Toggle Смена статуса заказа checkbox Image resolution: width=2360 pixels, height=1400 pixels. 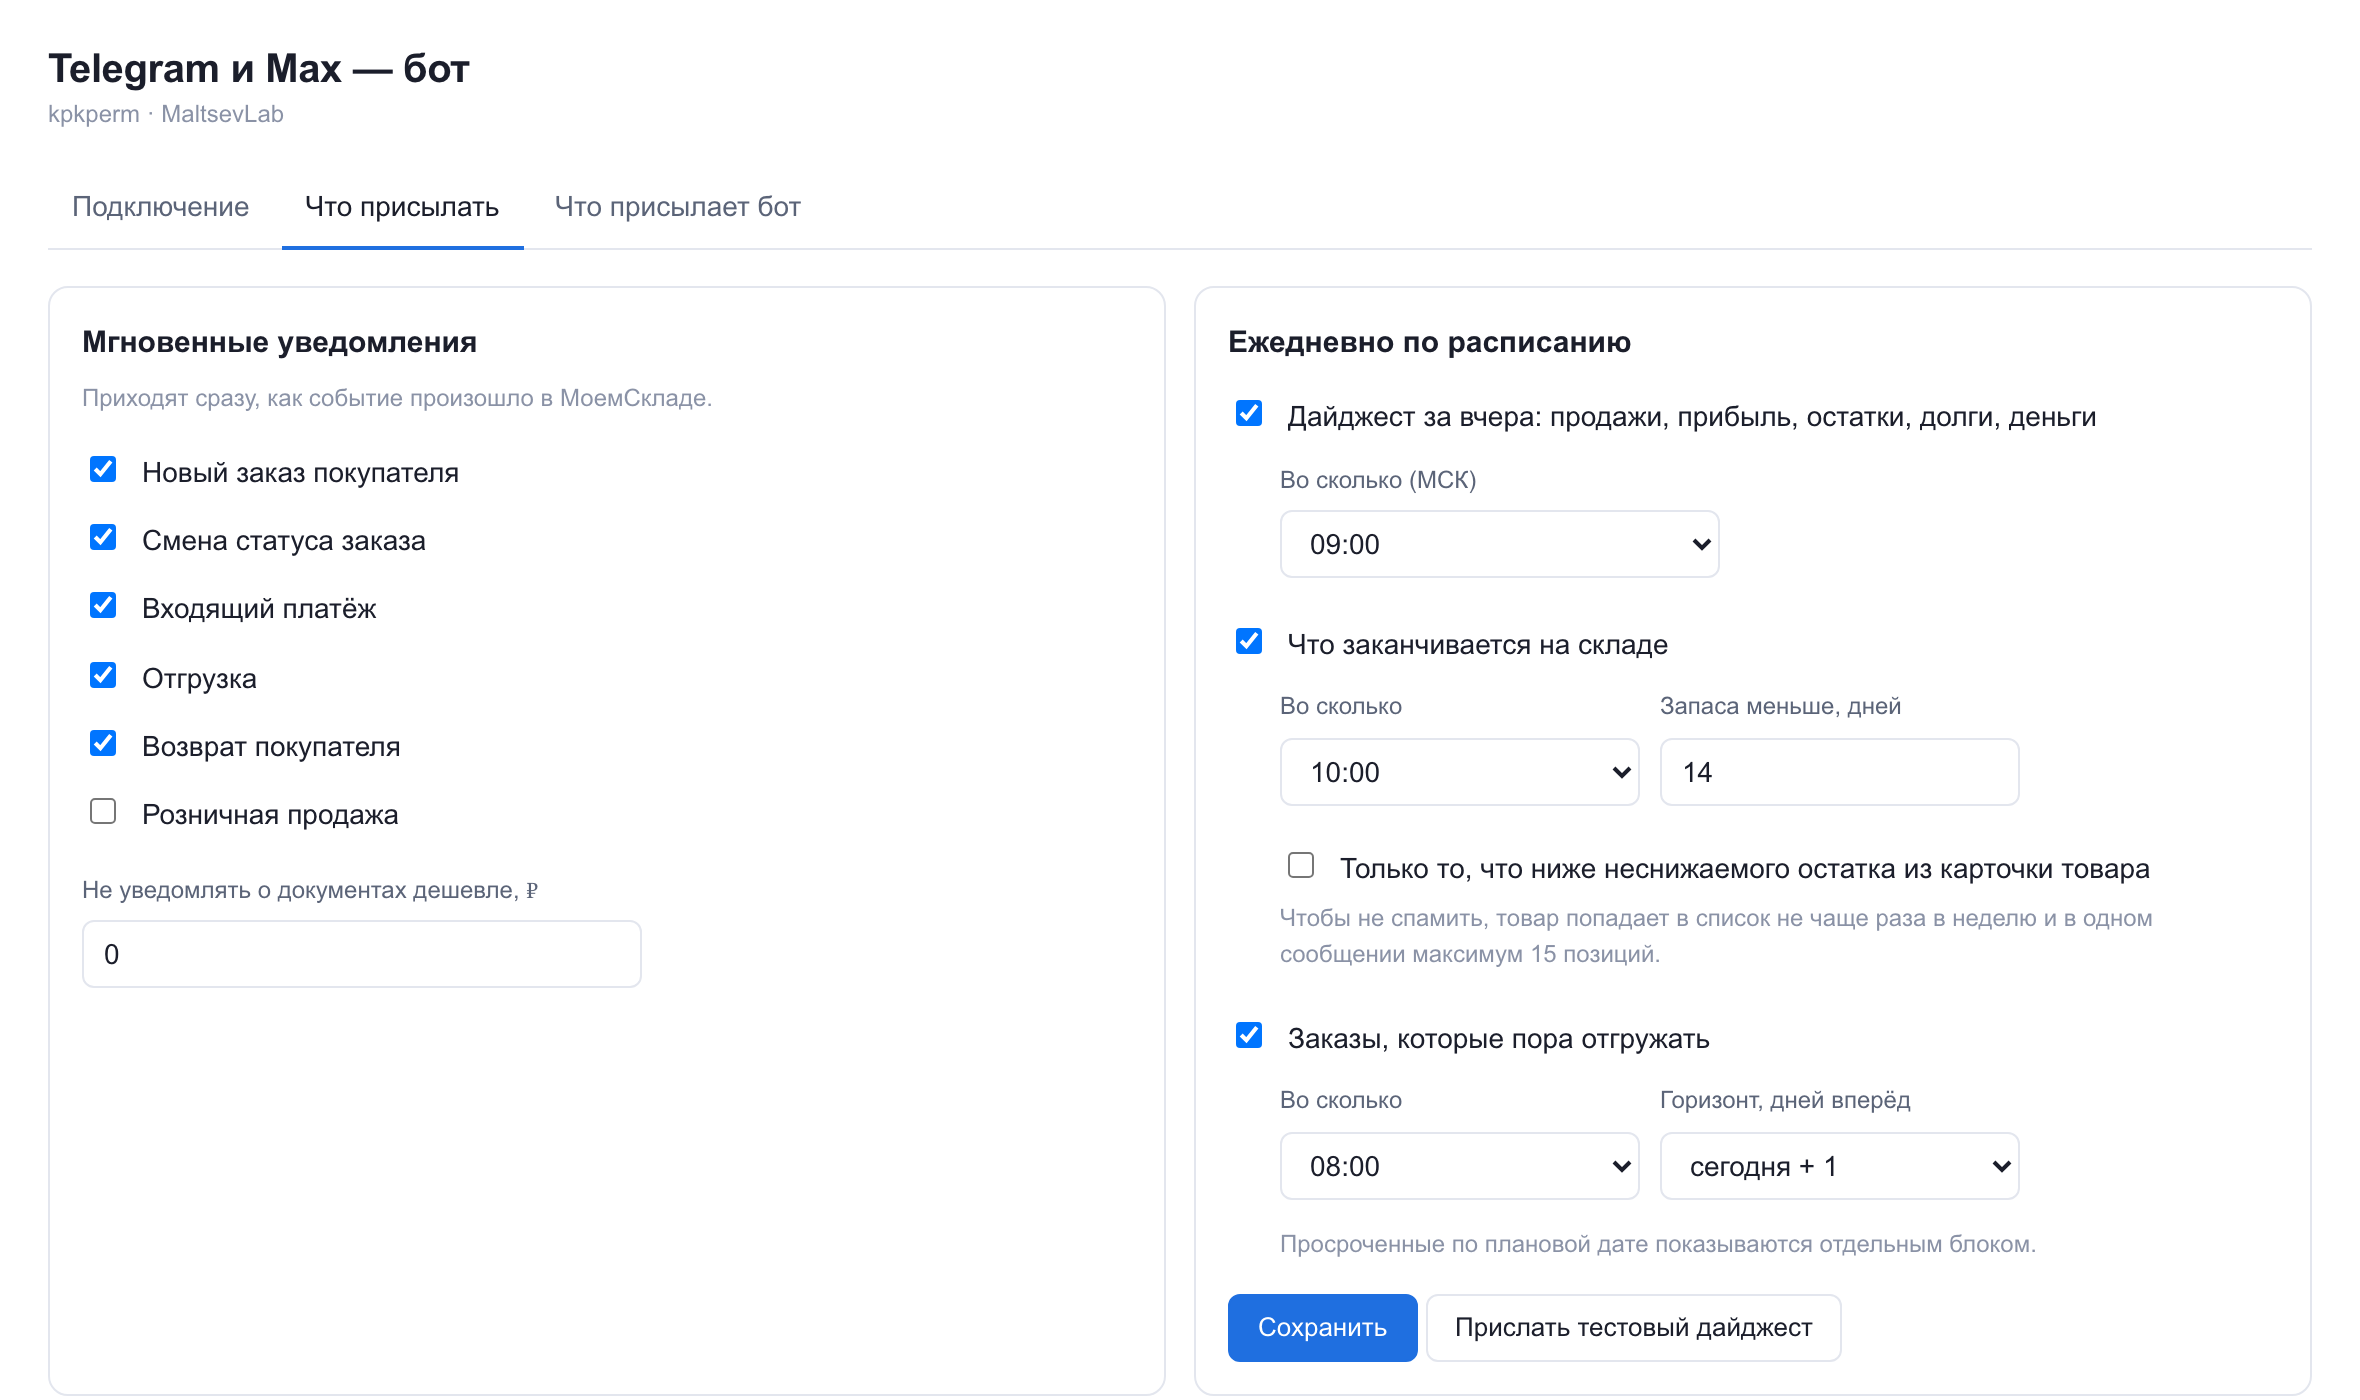click(x=103, y=538)
